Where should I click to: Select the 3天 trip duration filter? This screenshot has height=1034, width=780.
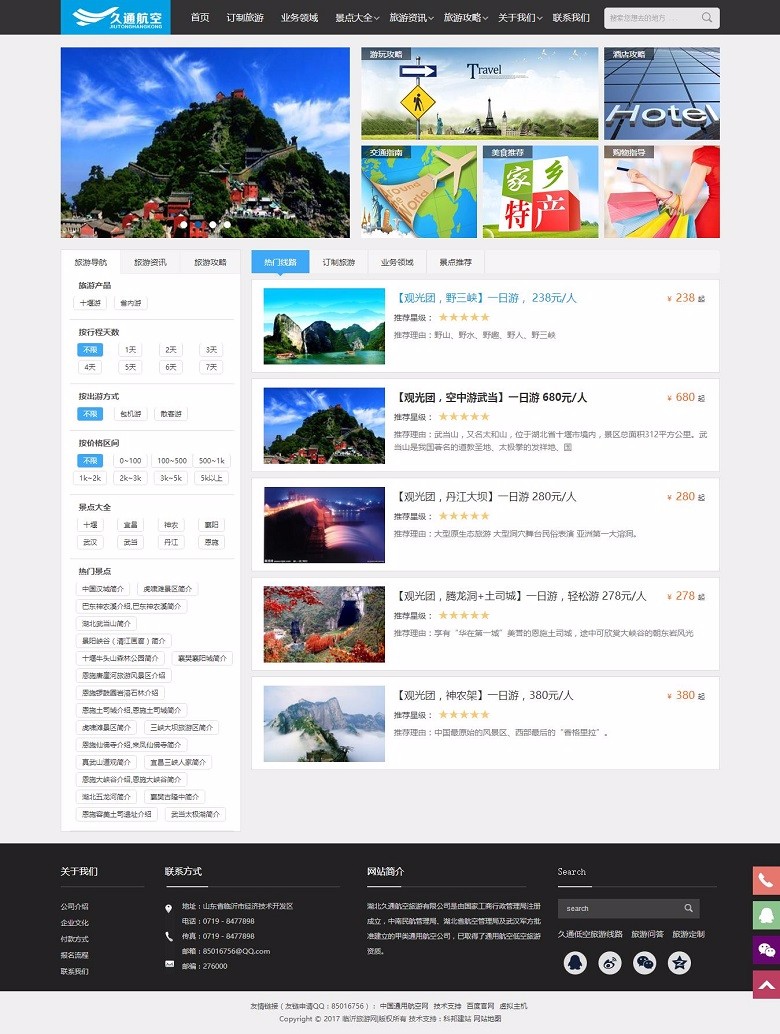point(211,350)
